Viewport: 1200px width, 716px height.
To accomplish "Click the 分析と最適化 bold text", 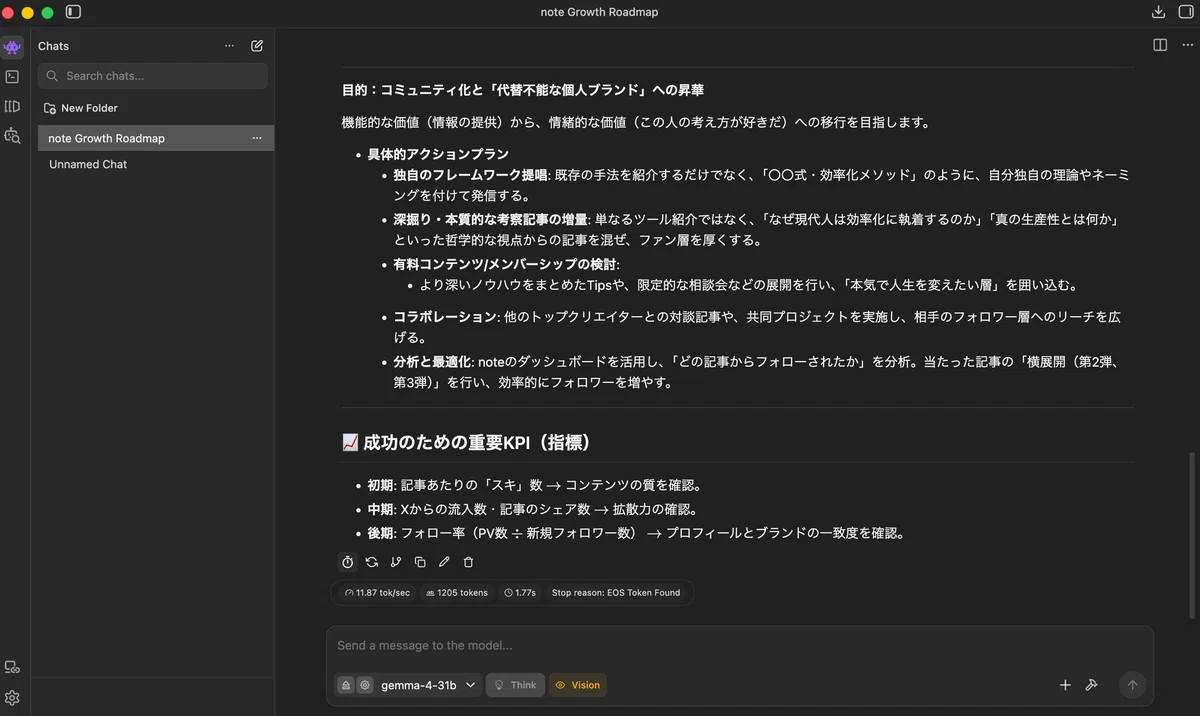I will pyautogui.click(x=432, y=361).
